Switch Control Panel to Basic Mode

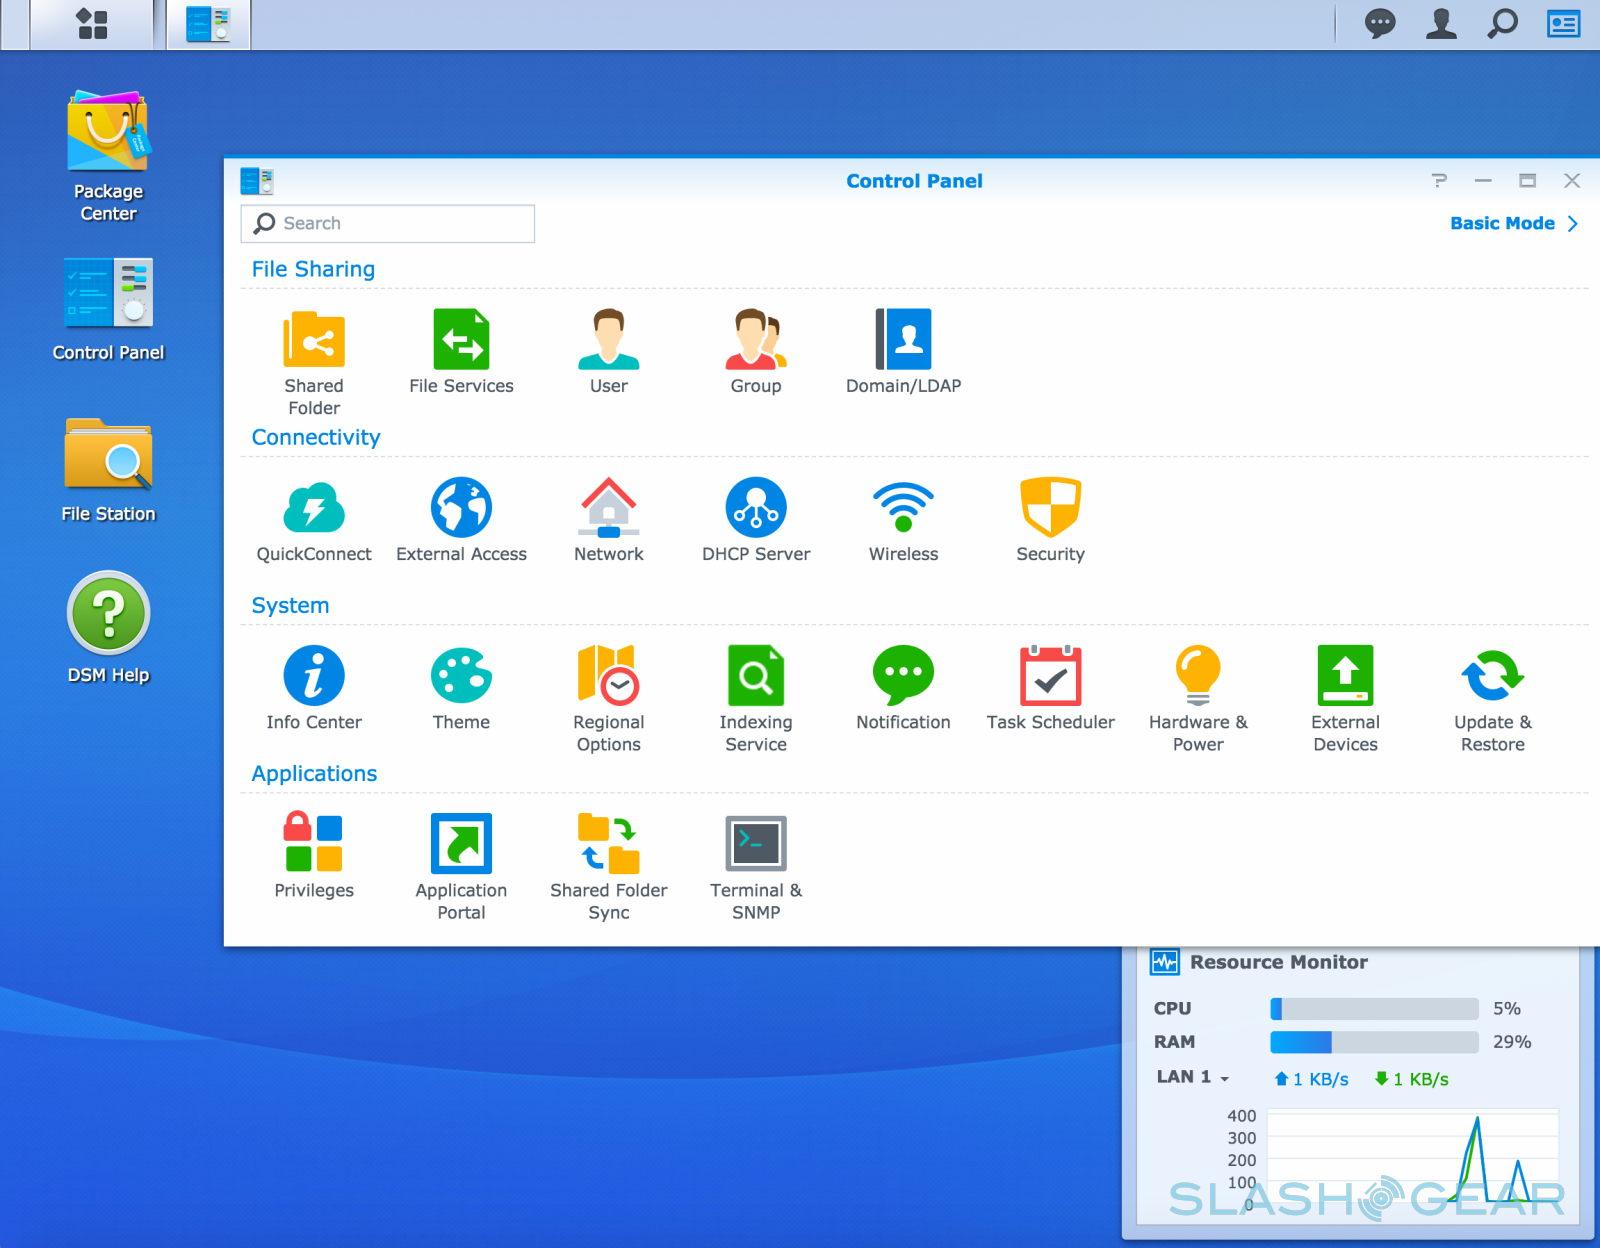(1512, 223)
